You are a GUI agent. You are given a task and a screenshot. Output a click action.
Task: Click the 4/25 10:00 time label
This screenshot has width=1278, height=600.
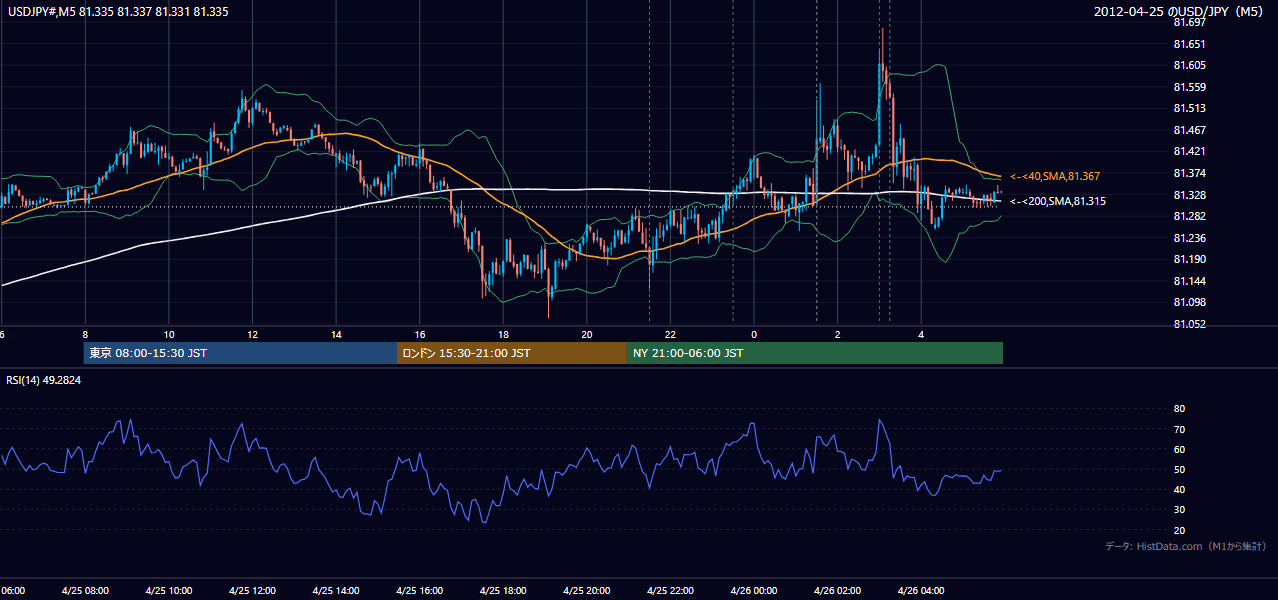pos(168,590)
